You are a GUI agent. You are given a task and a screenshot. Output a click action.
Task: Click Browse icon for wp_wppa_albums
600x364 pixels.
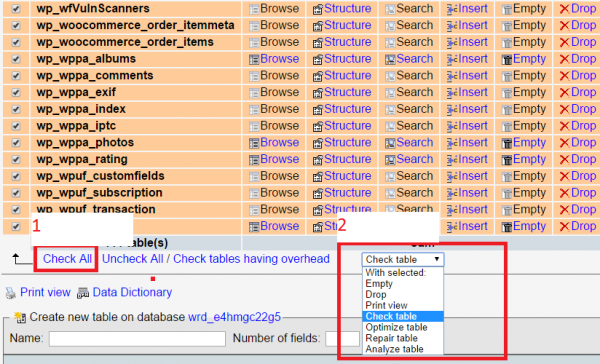(254, 59)
